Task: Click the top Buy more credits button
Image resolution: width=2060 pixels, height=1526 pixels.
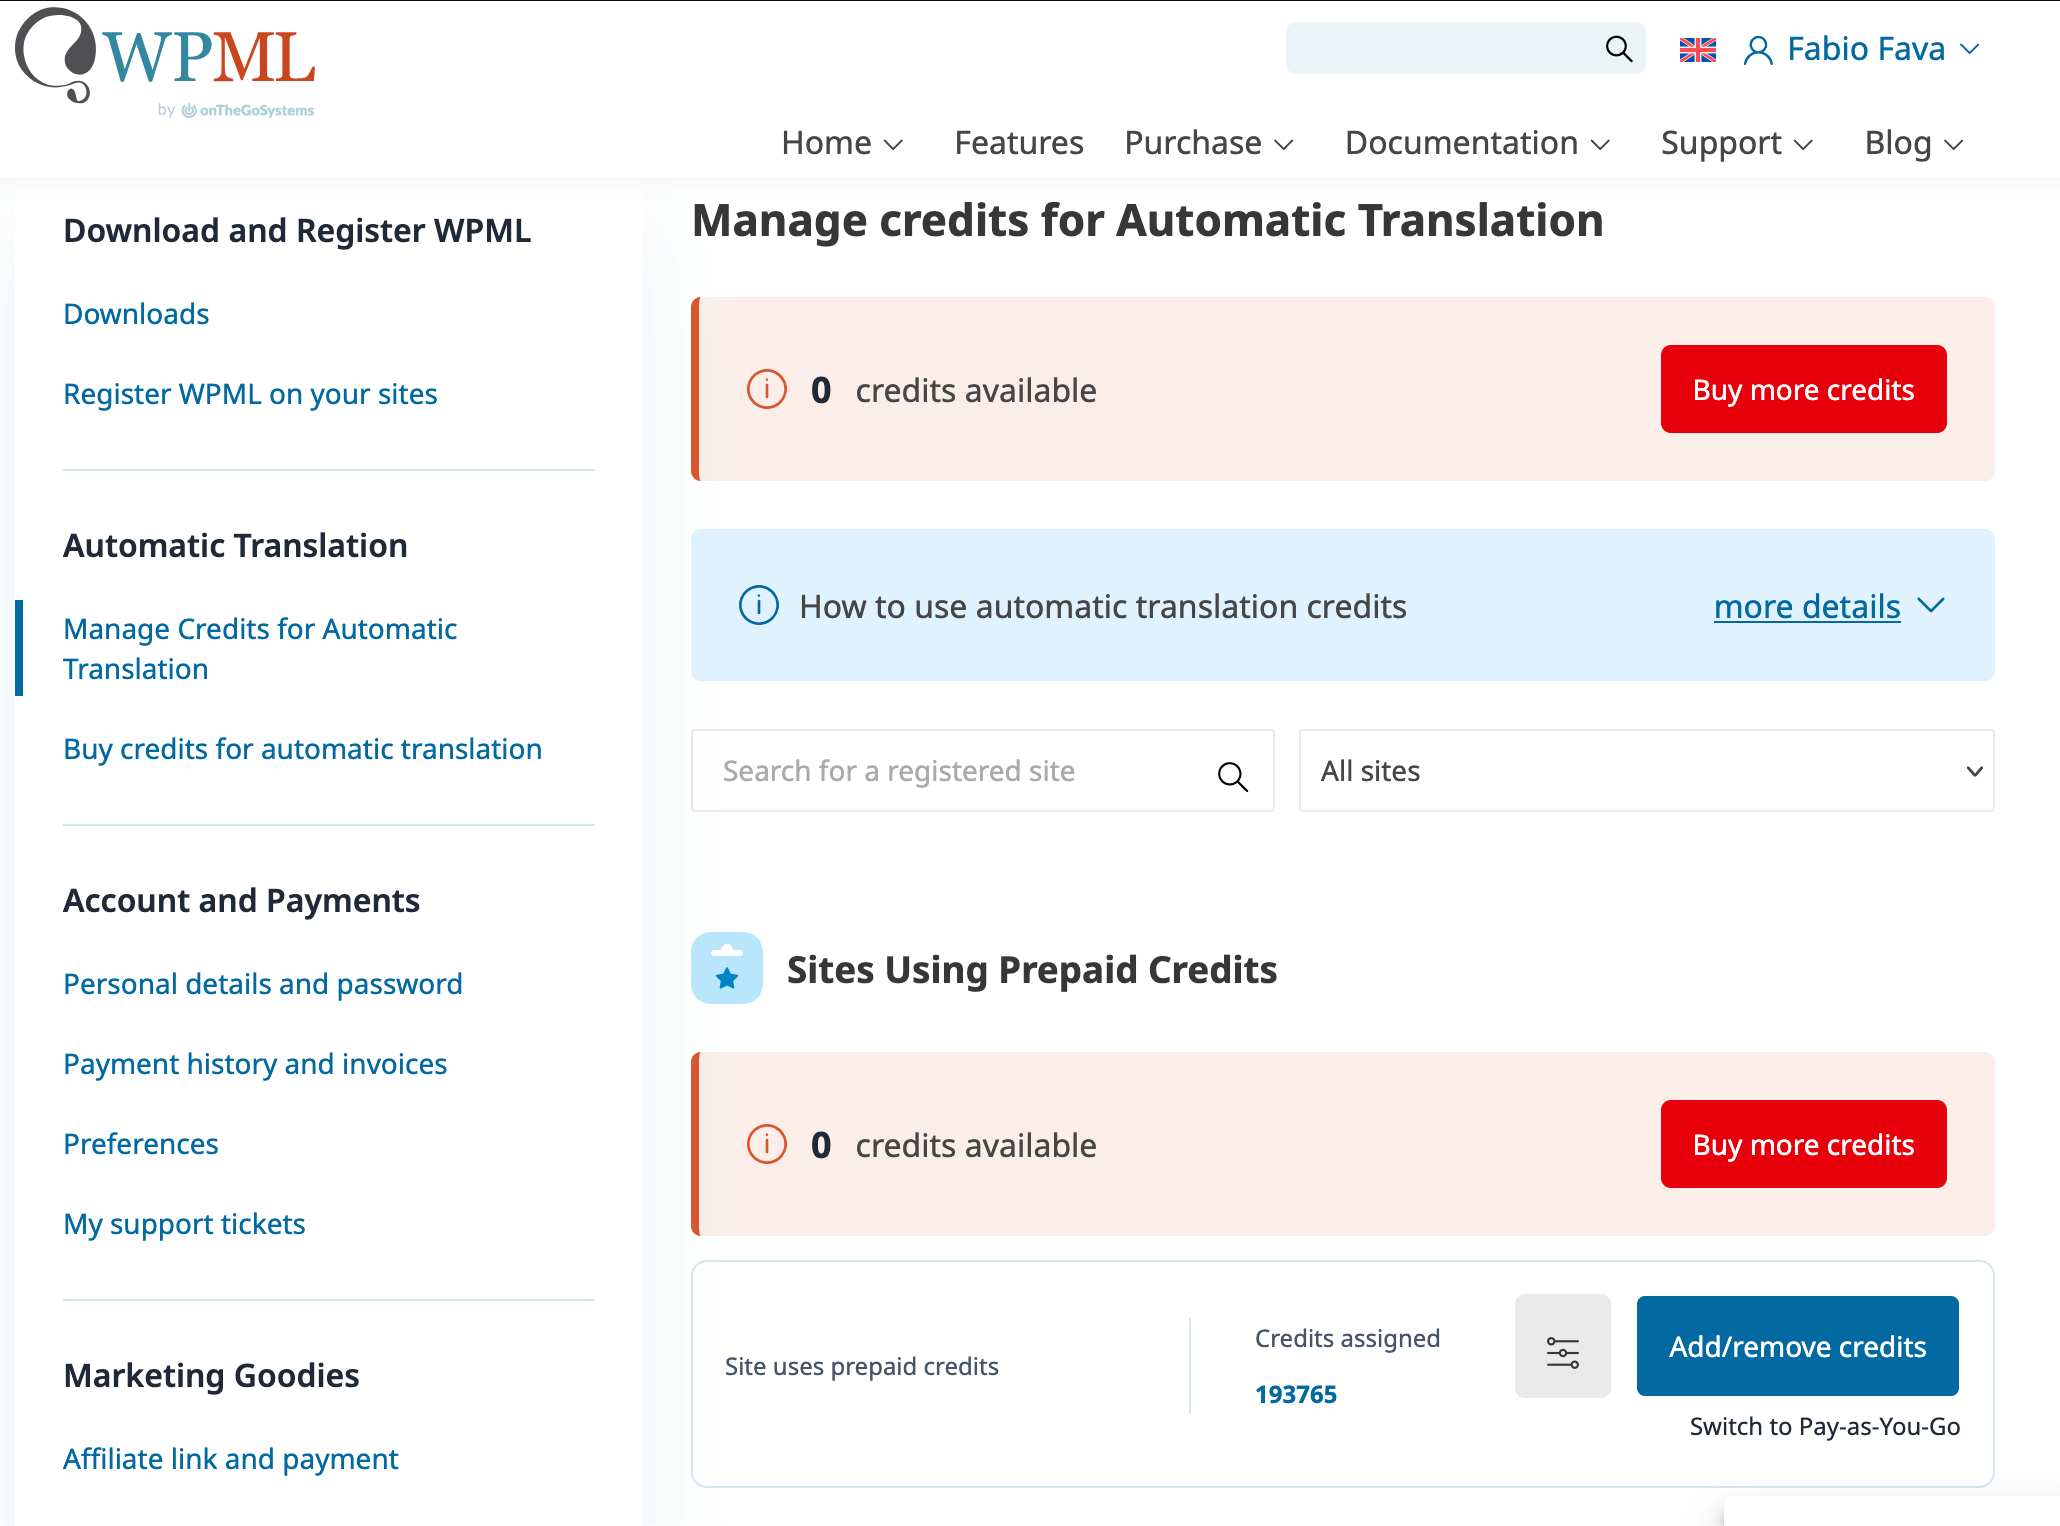Action: point(1802,389)
